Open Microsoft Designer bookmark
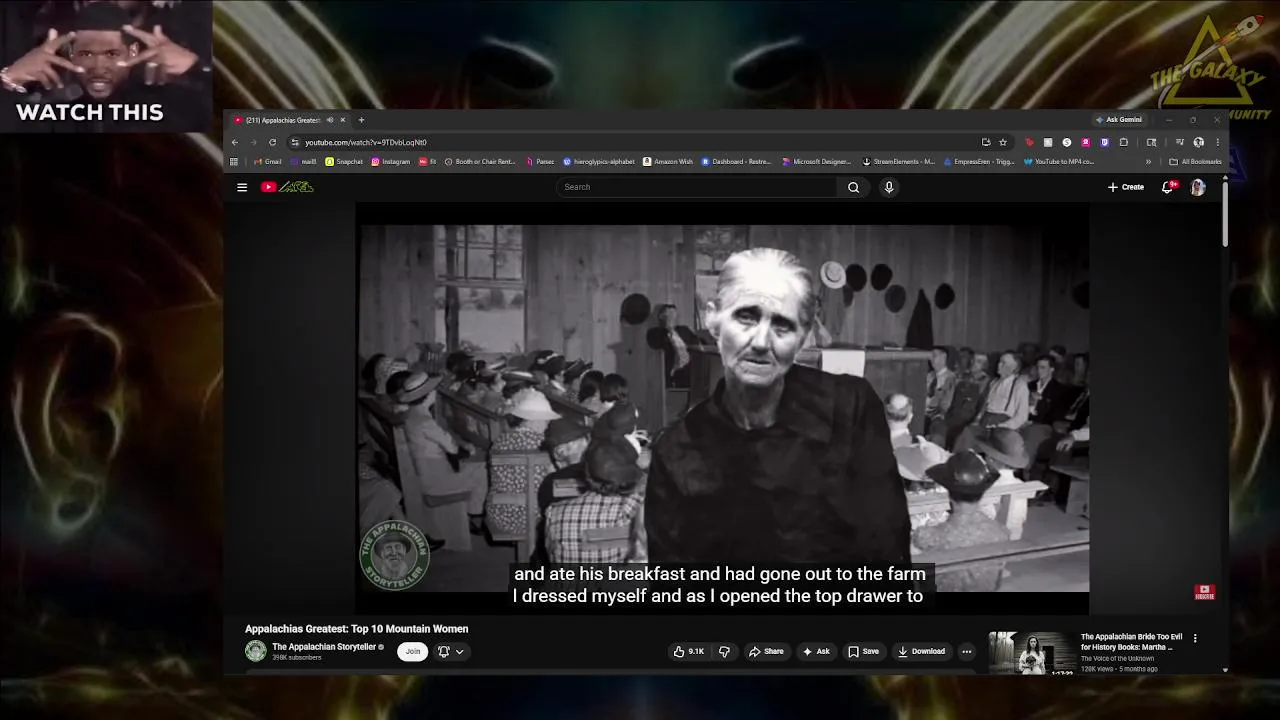This screenshot has width=1280, height=720. [817, 161]
